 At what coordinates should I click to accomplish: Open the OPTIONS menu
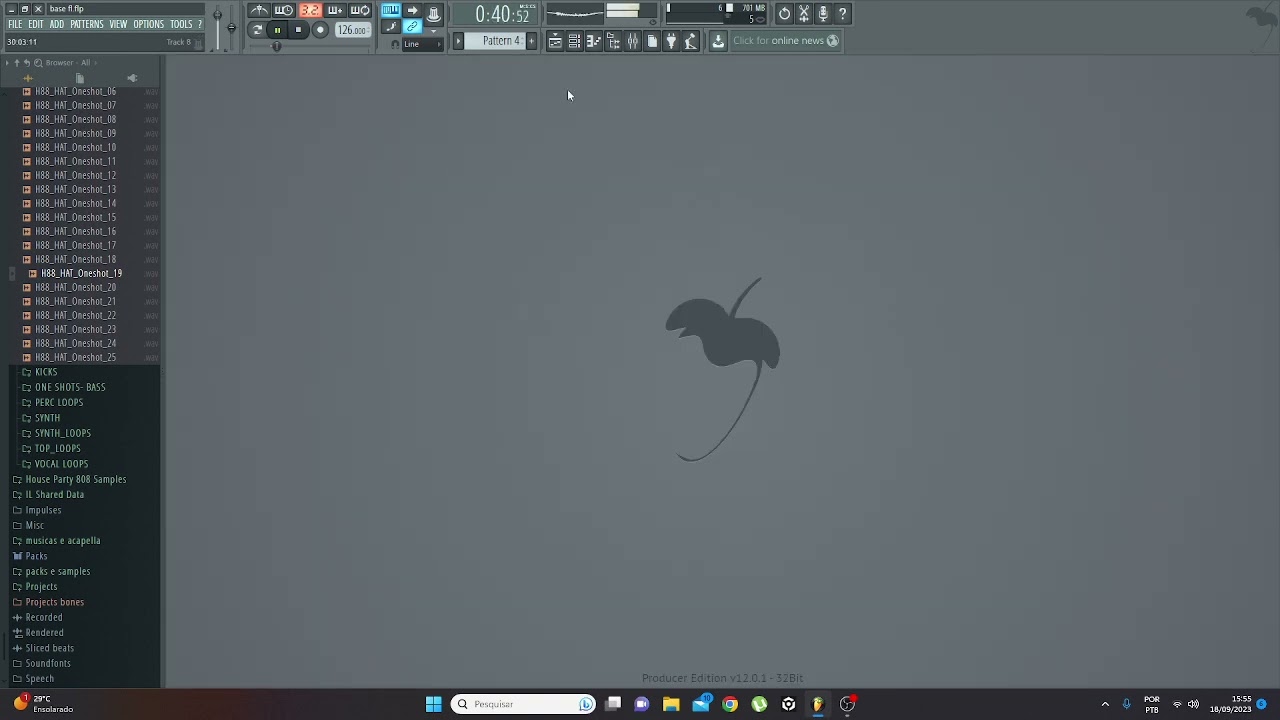(148, 24)
